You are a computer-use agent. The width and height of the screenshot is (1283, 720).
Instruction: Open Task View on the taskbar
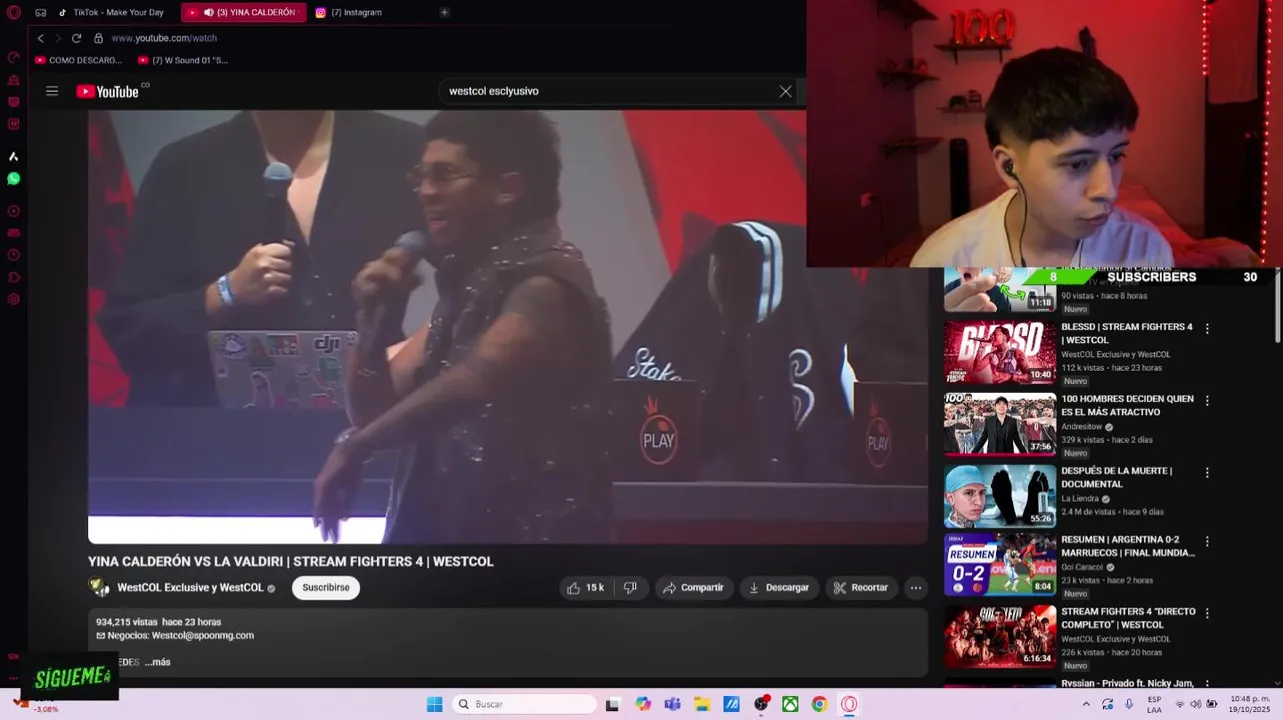coord(612,704)
